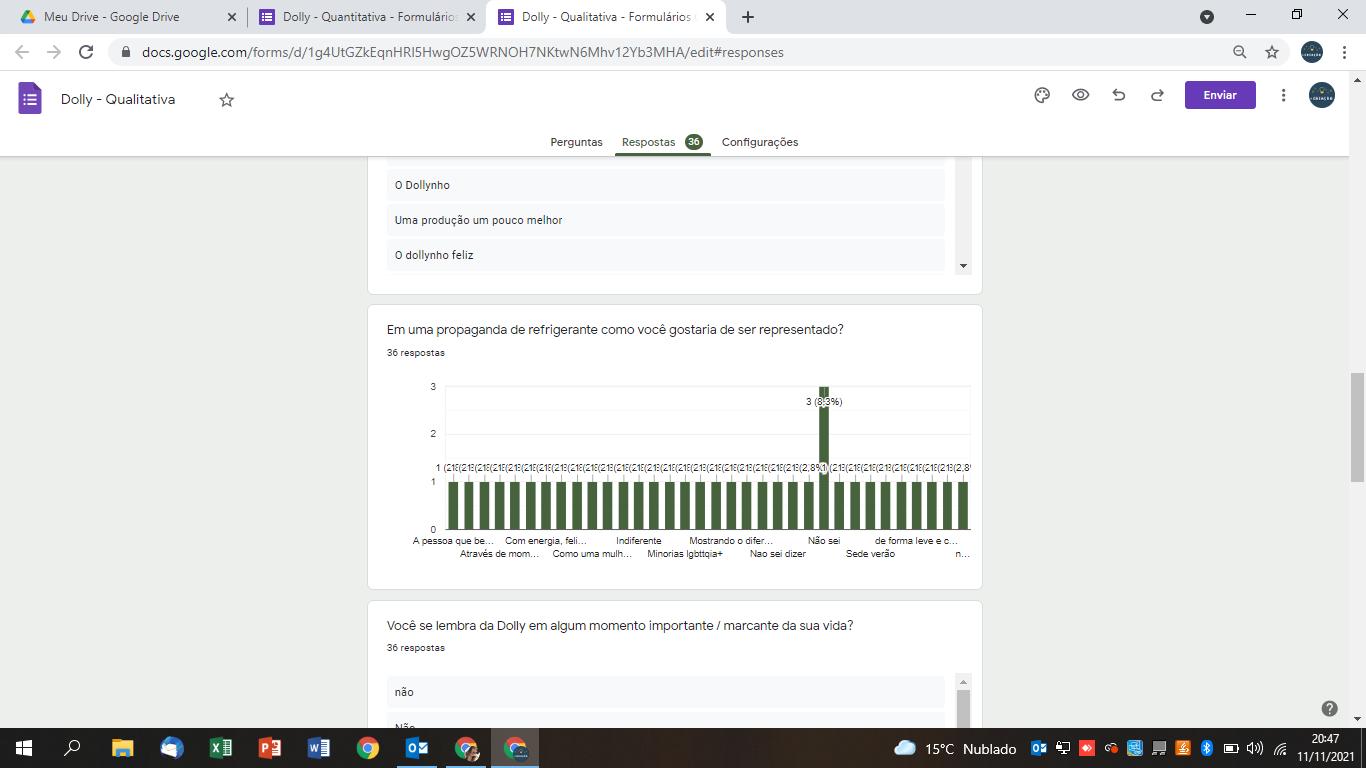Open the form's more options menu

coord(1283,95)
